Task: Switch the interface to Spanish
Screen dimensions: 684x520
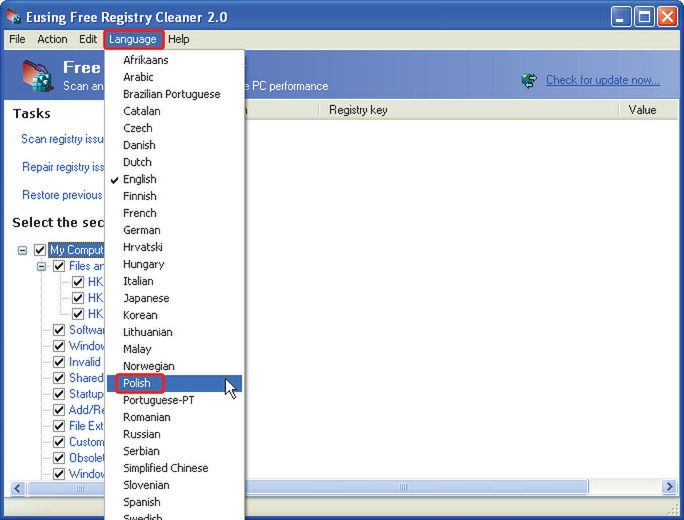Action: tap(174, 503)
